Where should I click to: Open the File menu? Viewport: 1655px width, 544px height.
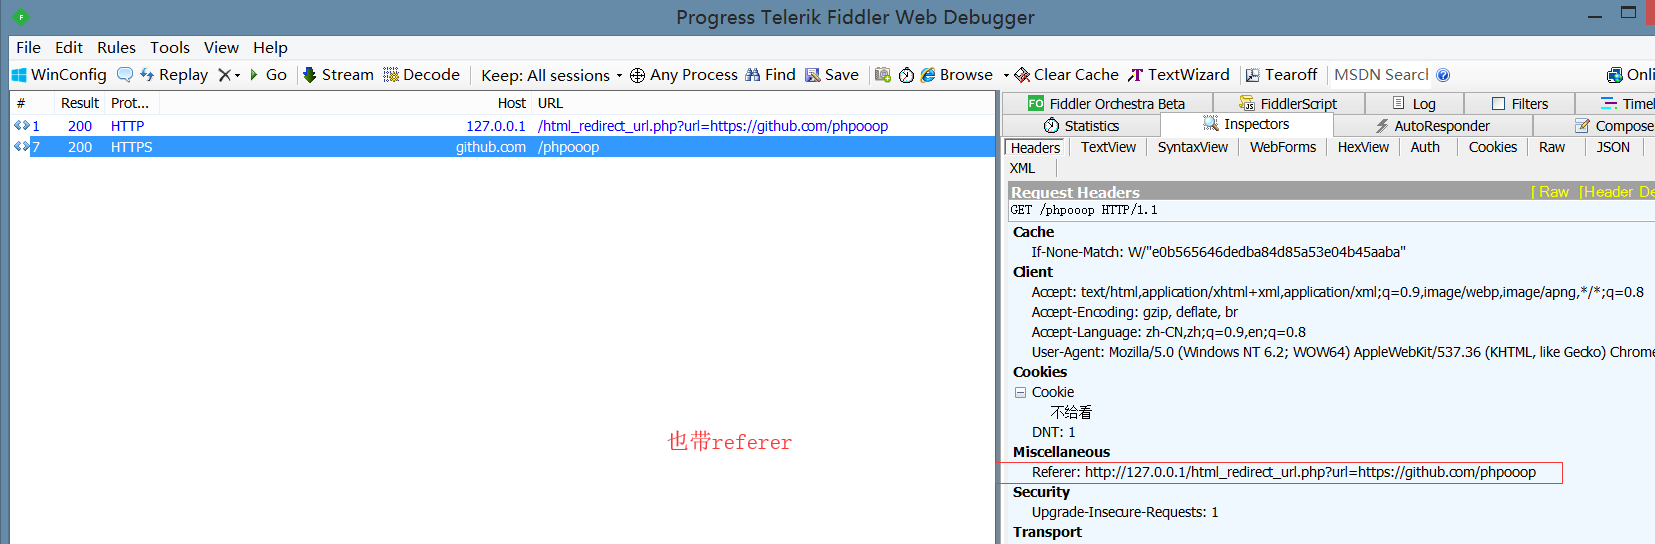click(28, 47)
